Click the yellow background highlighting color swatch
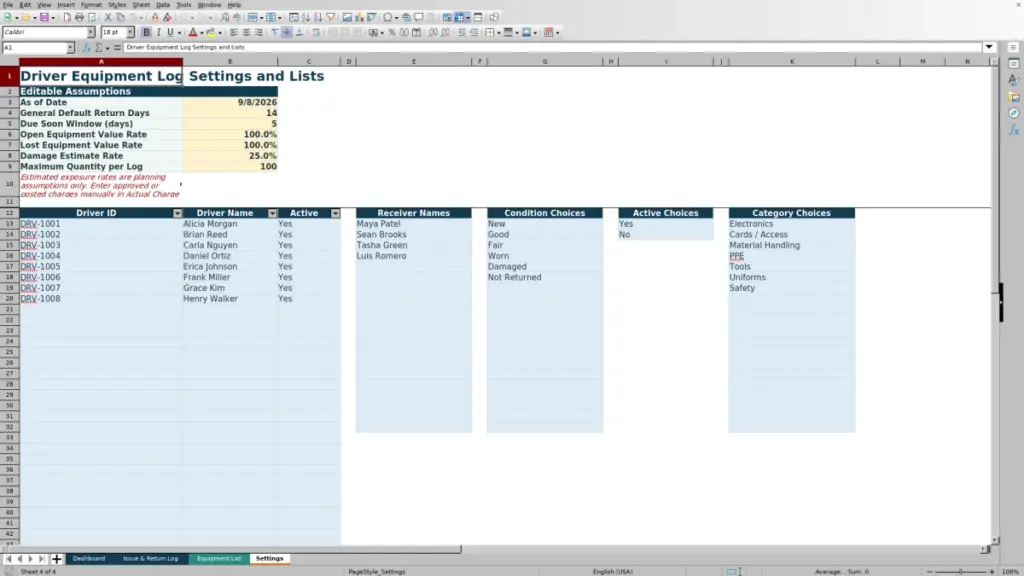This screenshot has width=1024, height=576. 211,33
